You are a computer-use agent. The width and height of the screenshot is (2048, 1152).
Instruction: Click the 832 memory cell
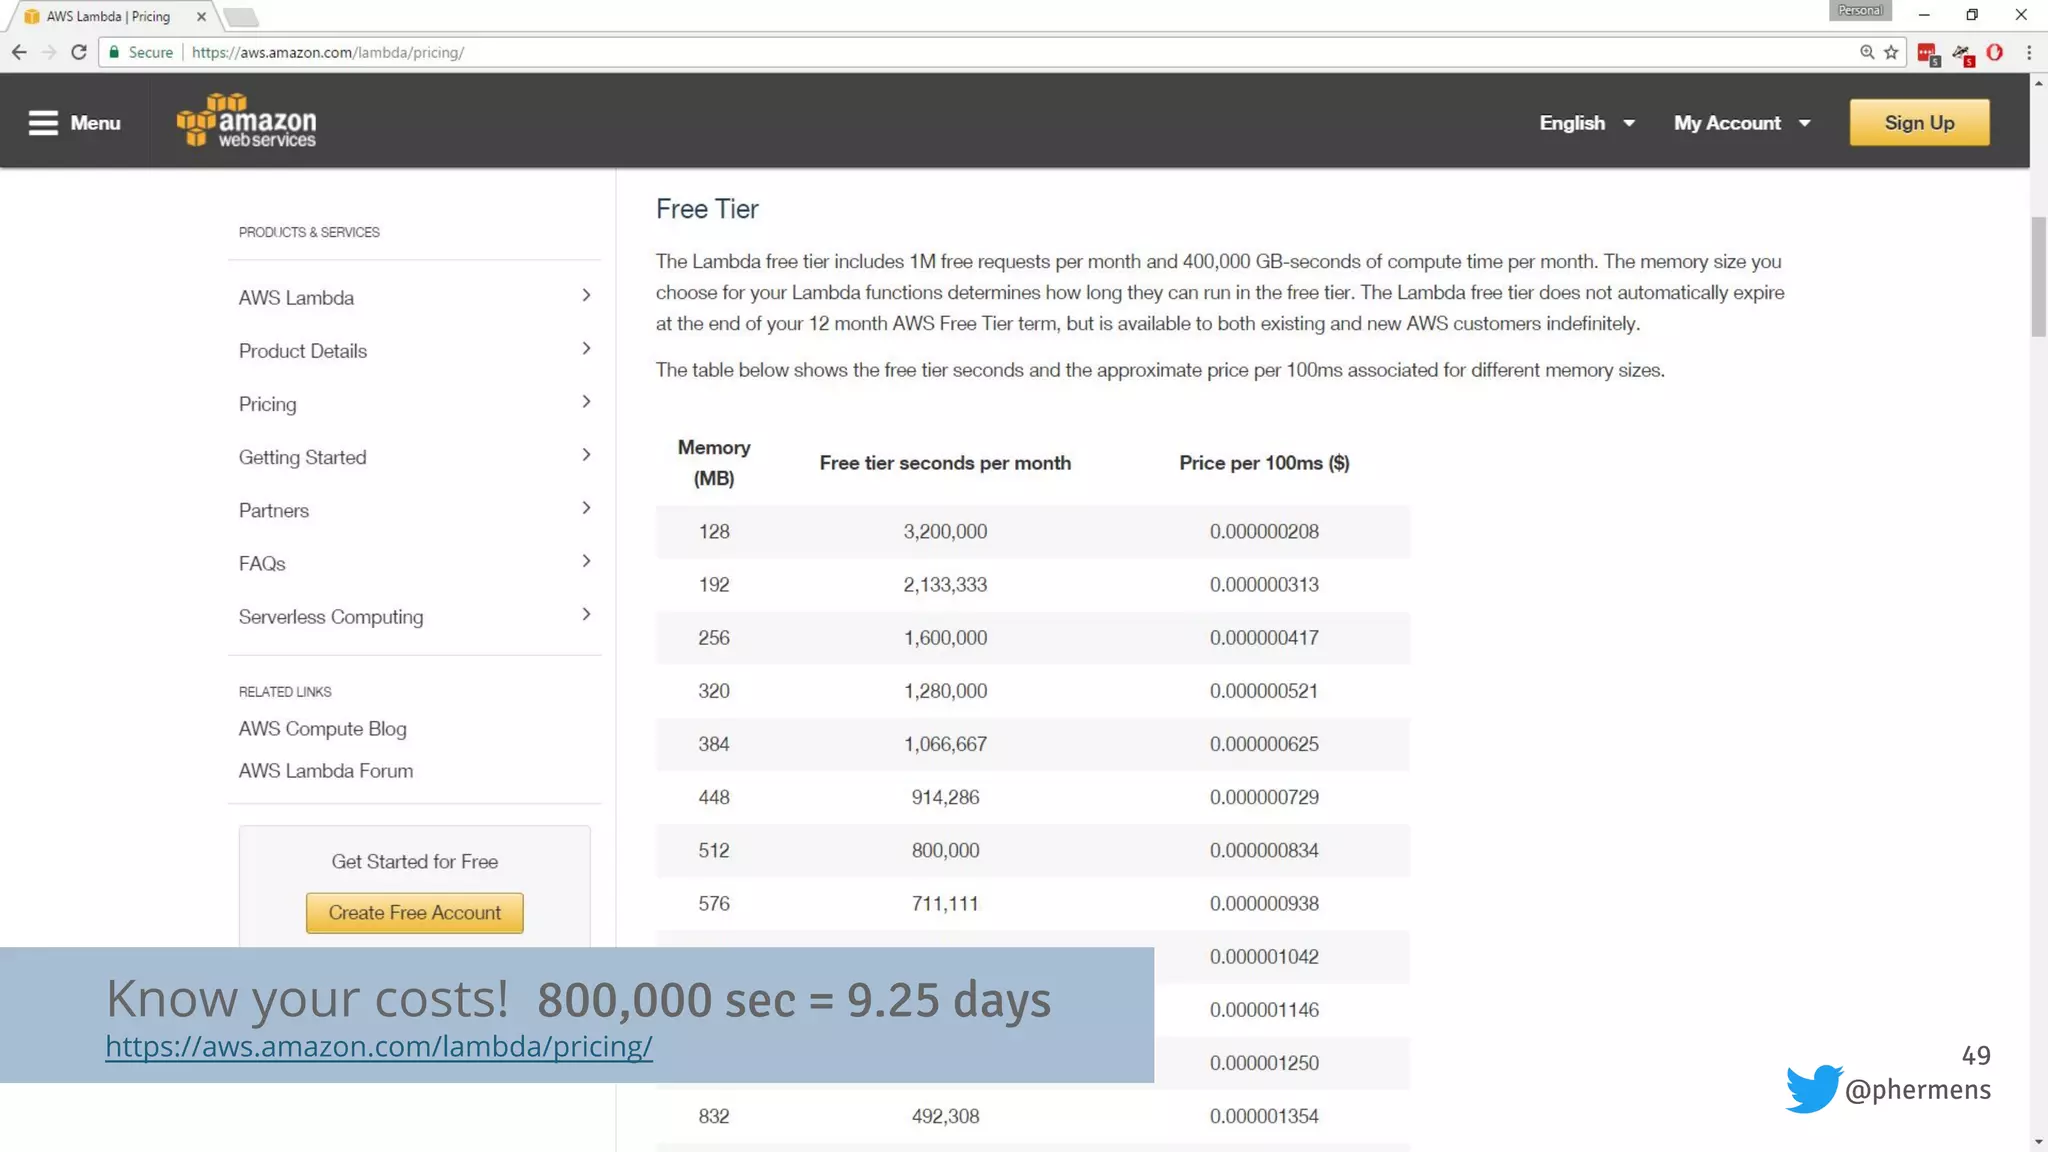coord(713,1116)
